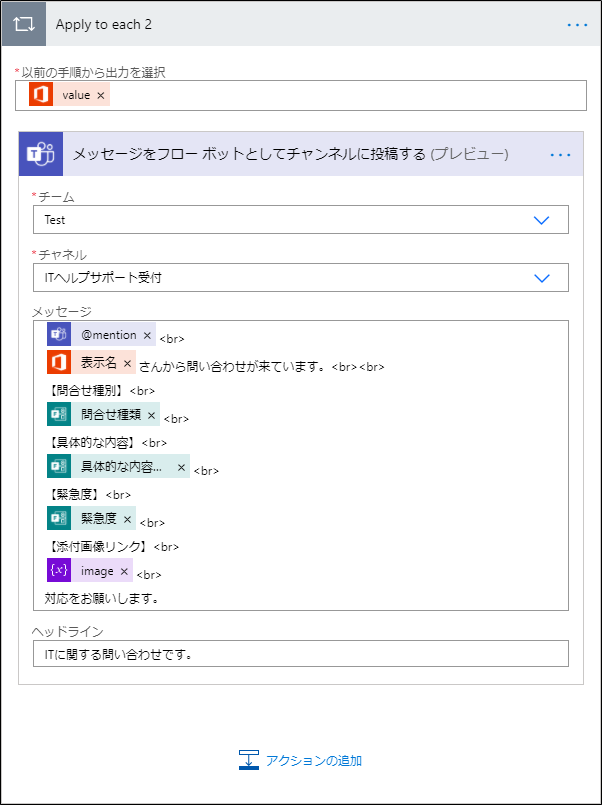602x805 pixels.
Task: Remove the 具体的な内容 token
Action: pyautogui.click(x=181, y=468)
